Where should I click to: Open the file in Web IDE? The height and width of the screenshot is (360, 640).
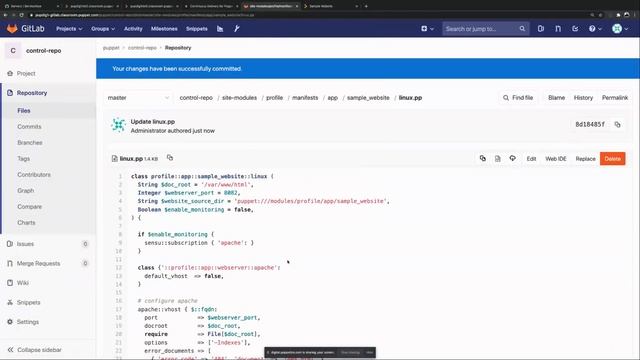(556, 159)
